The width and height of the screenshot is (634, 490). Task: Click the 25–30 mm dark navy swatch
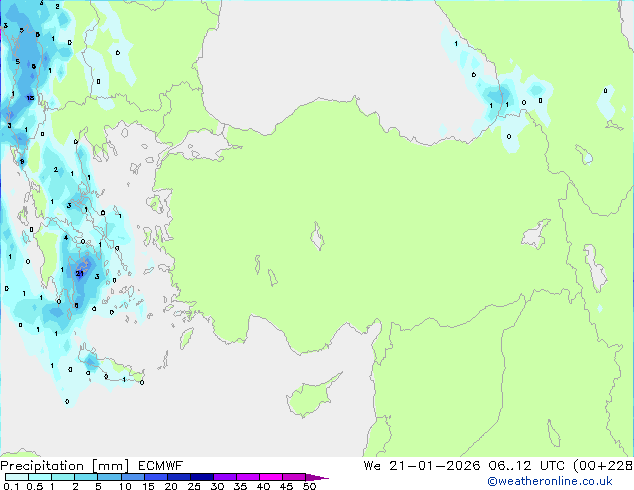(202, 477)
